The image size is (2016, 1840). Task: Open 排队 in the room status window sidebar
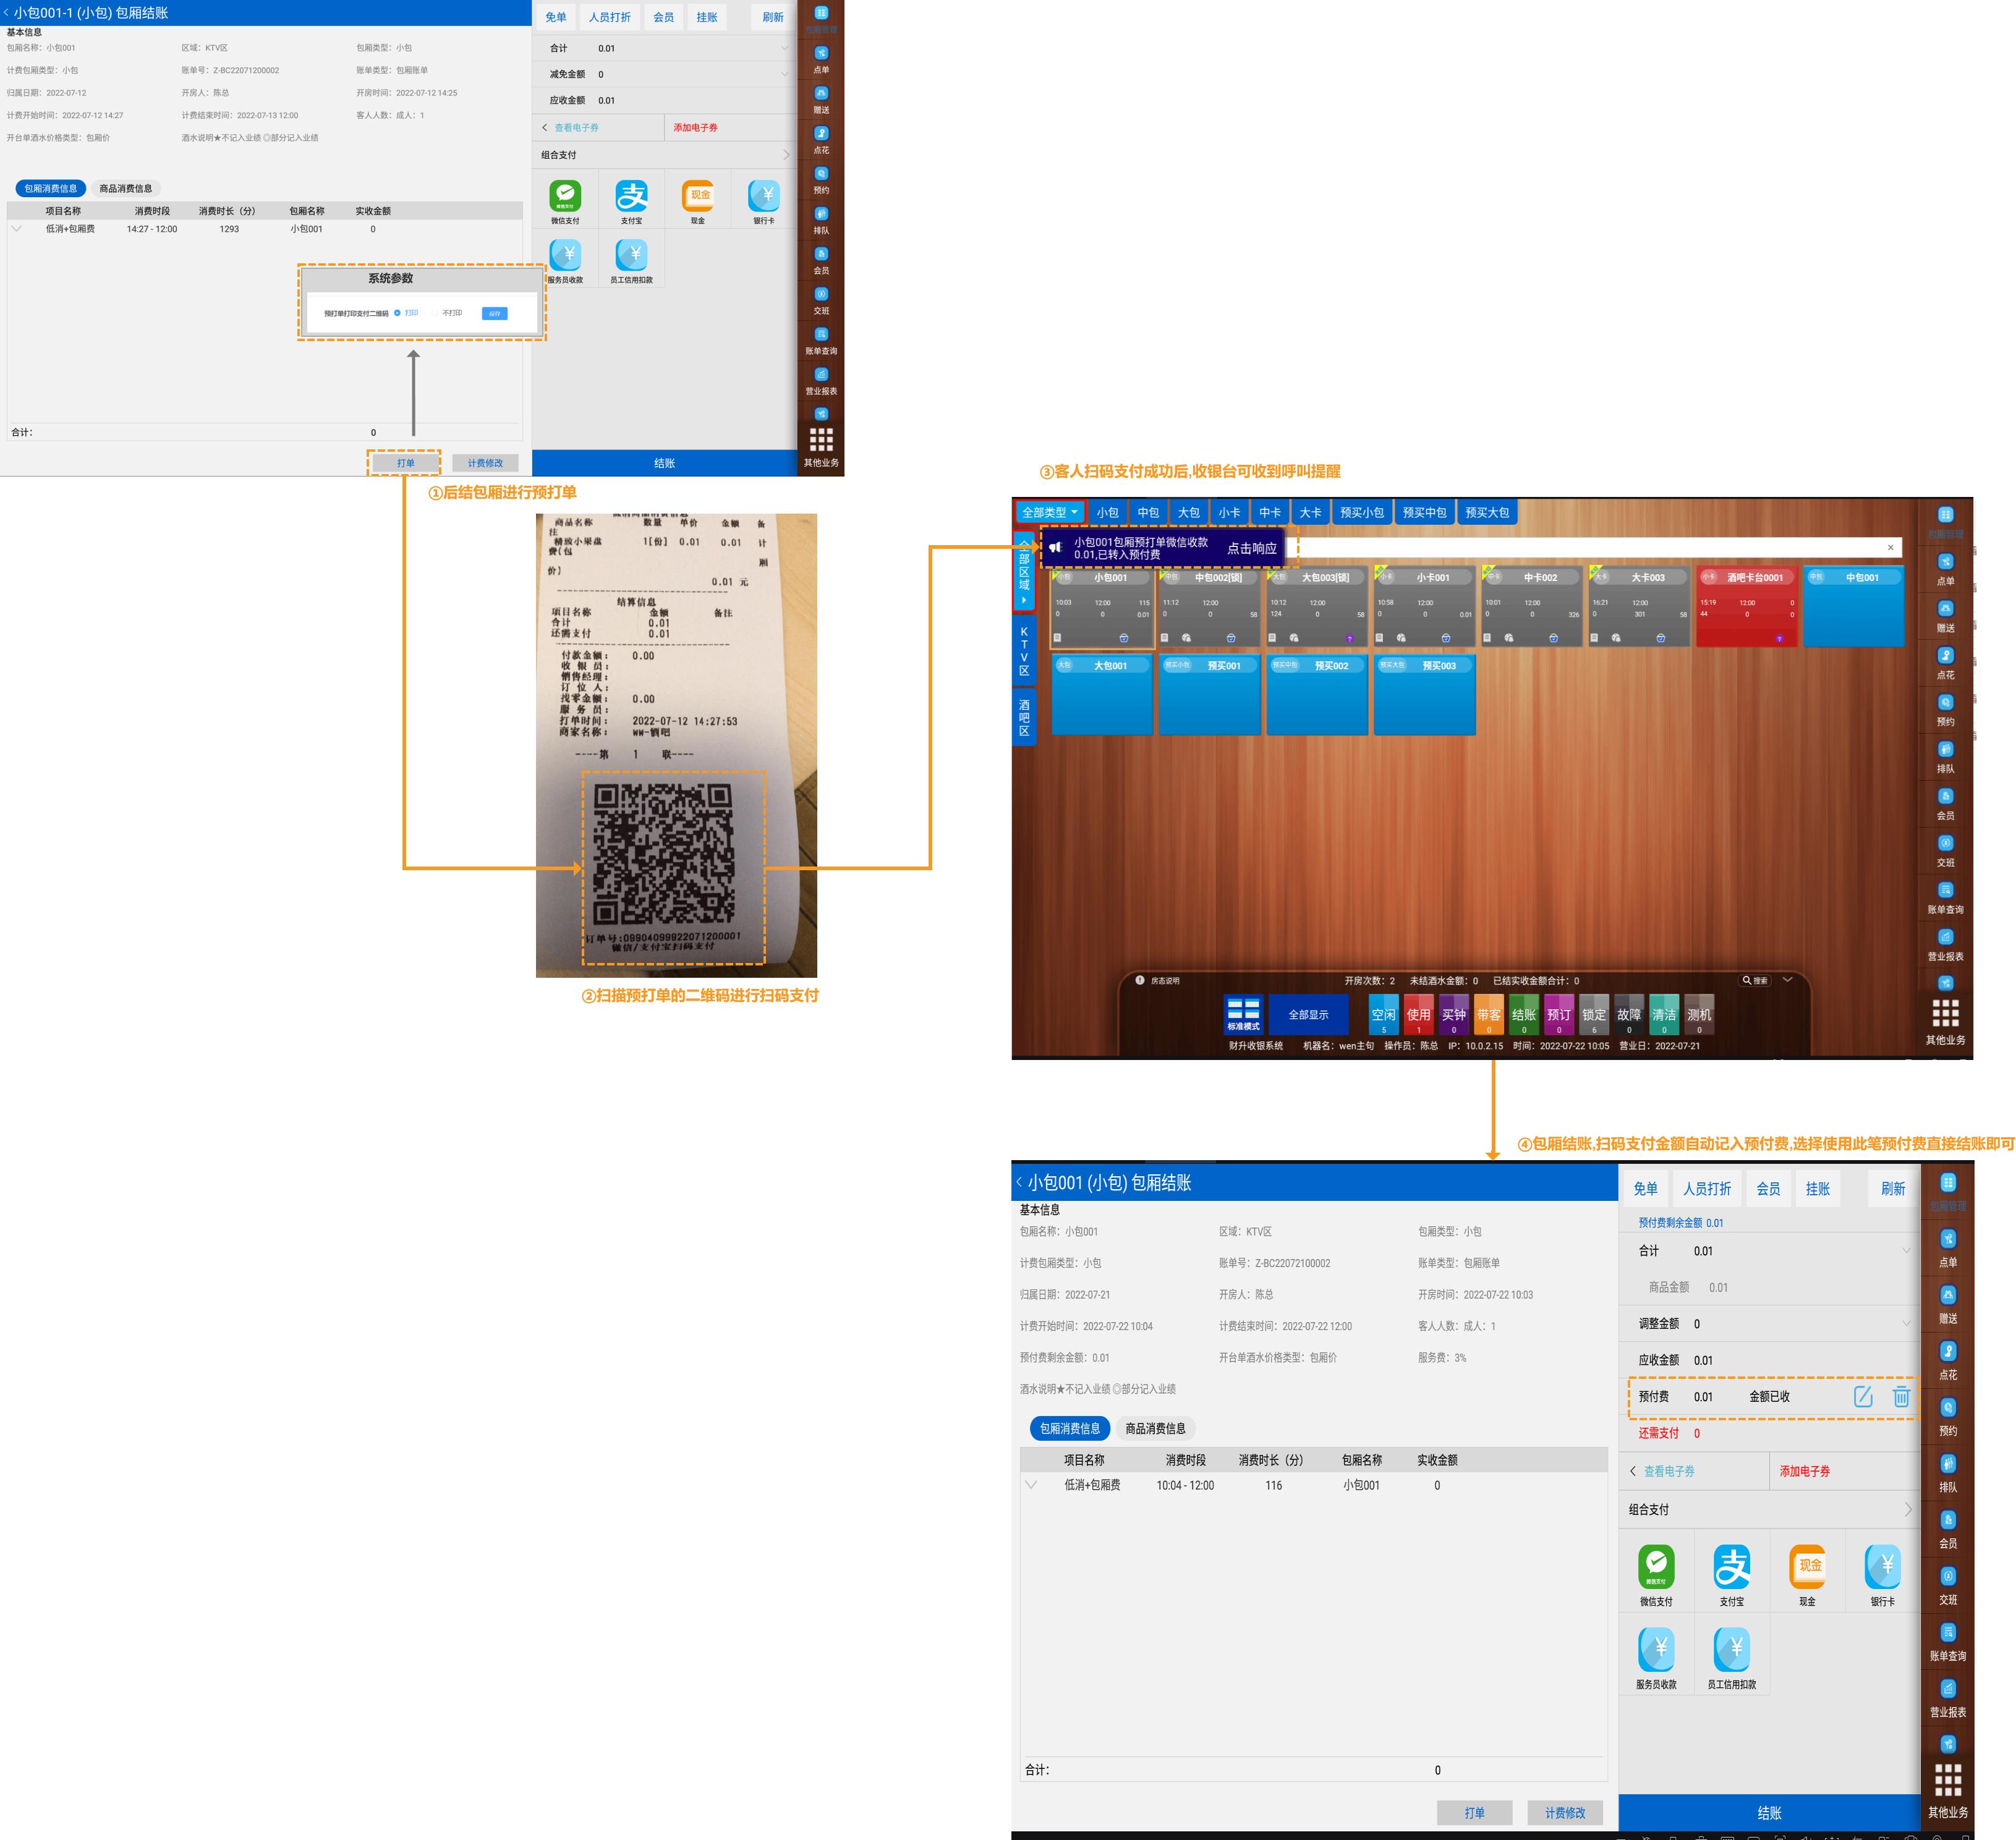click(x=1945, y=757)
